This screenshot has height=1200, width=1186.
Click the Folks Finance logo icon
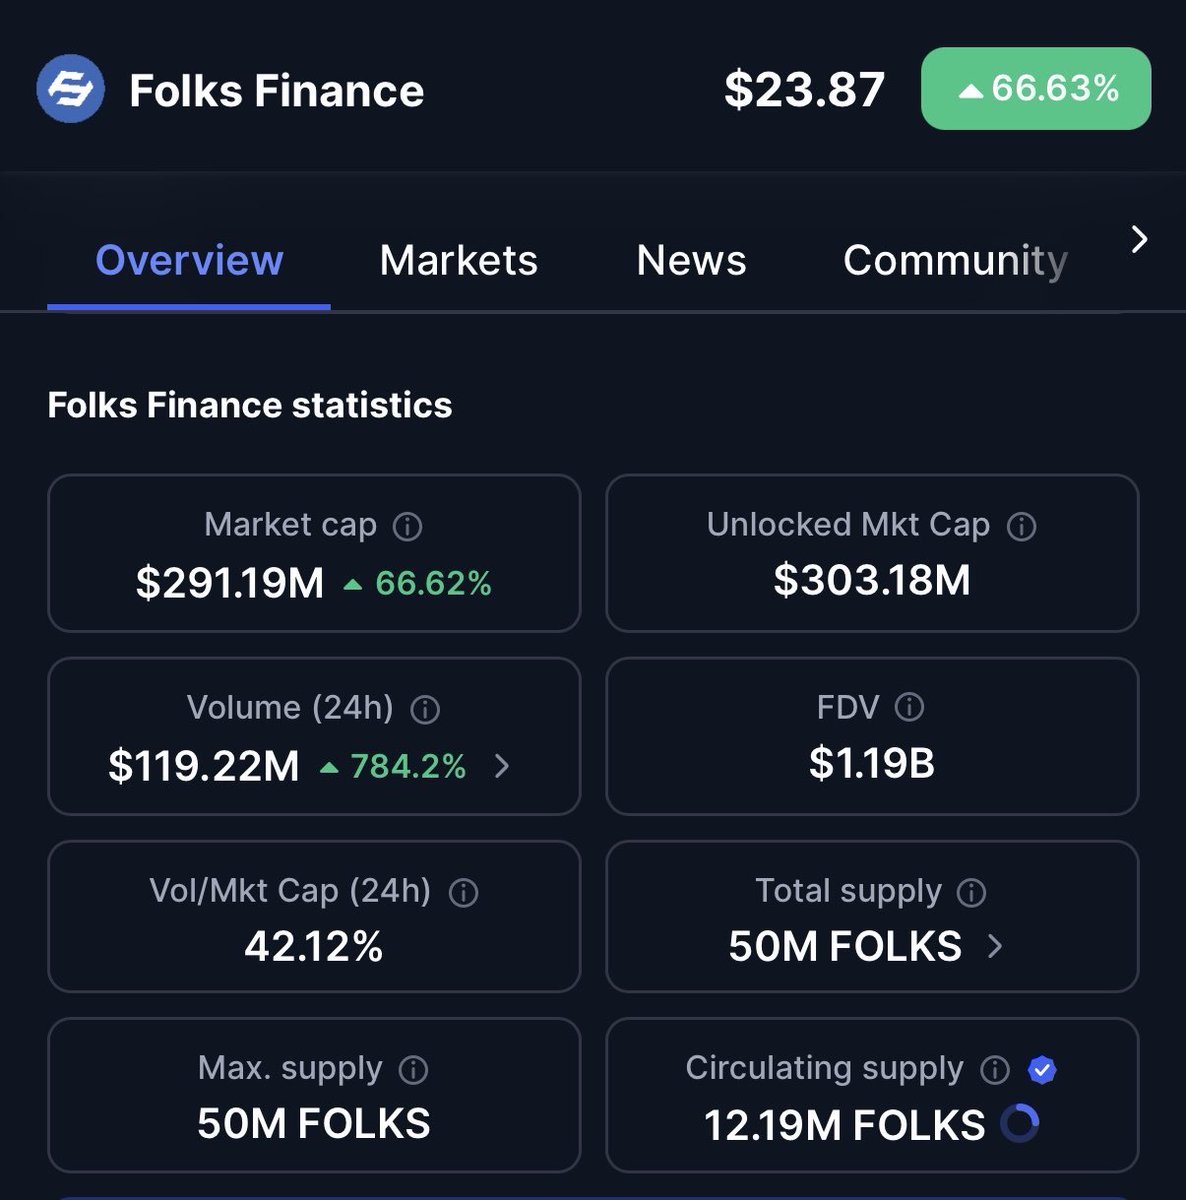click(x=70, y=89)
